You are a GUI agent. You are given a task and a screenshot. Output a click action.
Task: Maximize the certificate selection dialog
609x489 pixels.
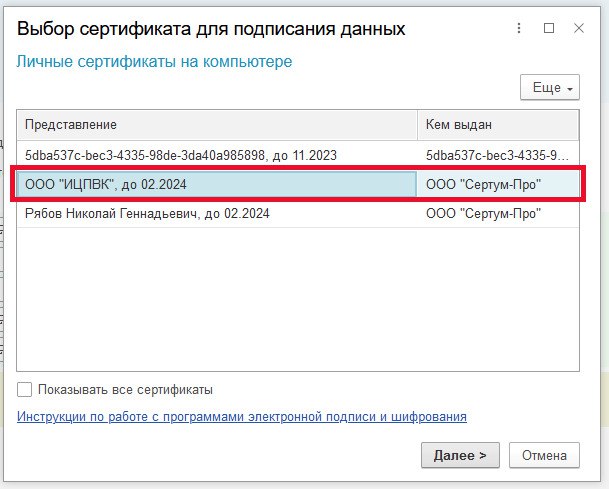point(549,28)
